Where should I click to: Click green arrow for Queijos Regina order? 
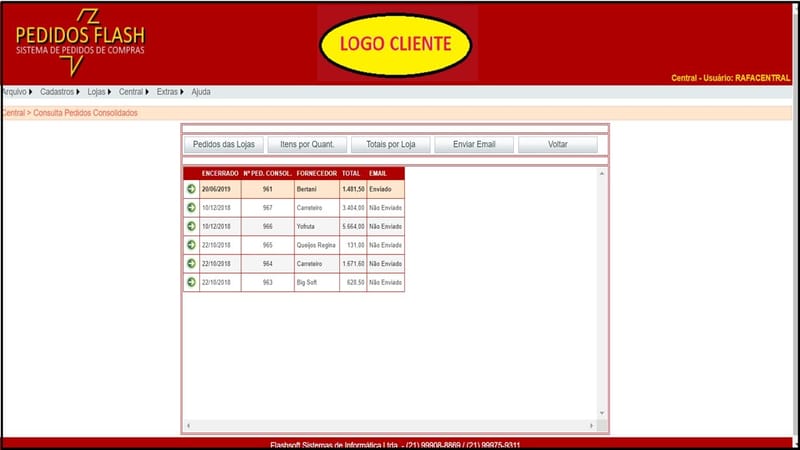[191, 244]
